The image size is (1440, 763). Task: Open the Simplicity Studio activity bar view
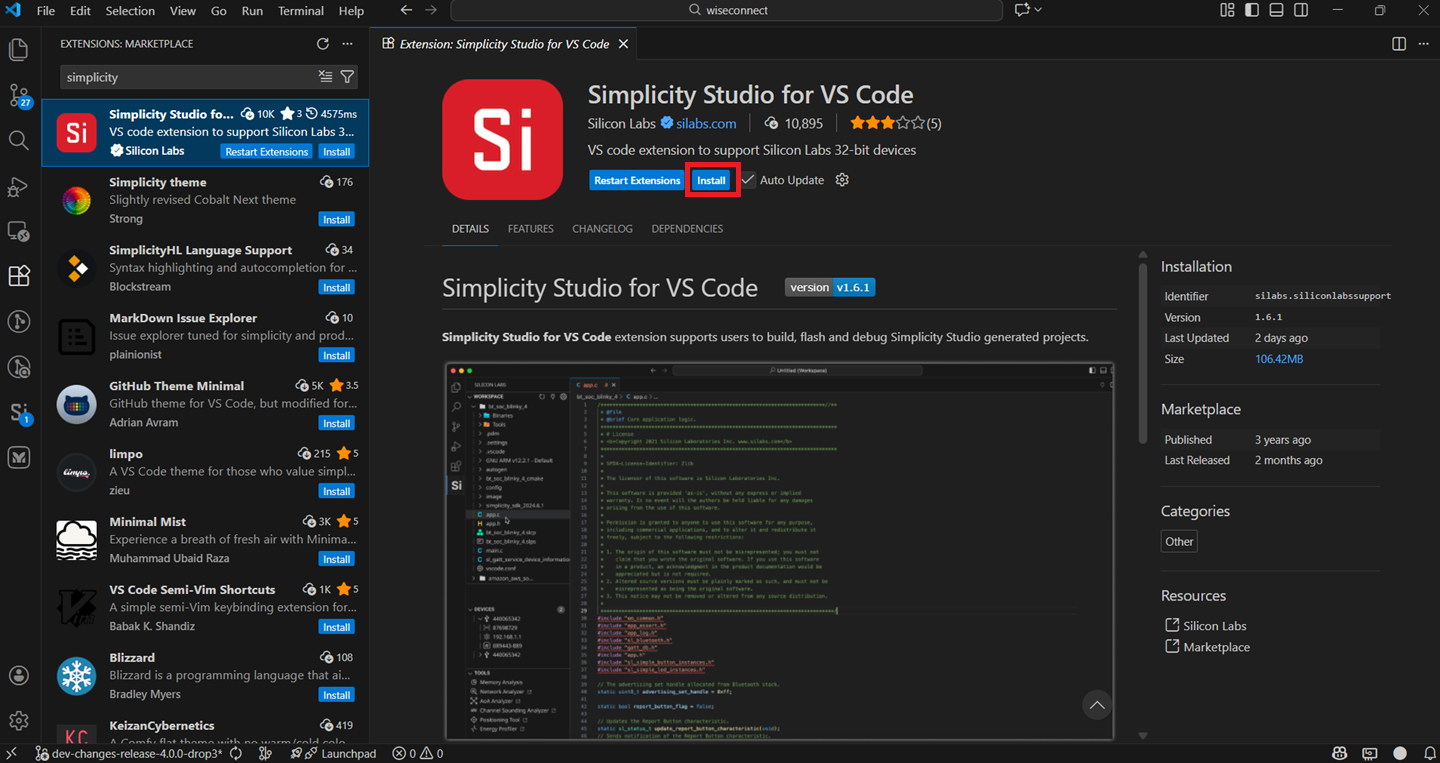point(18,411)
